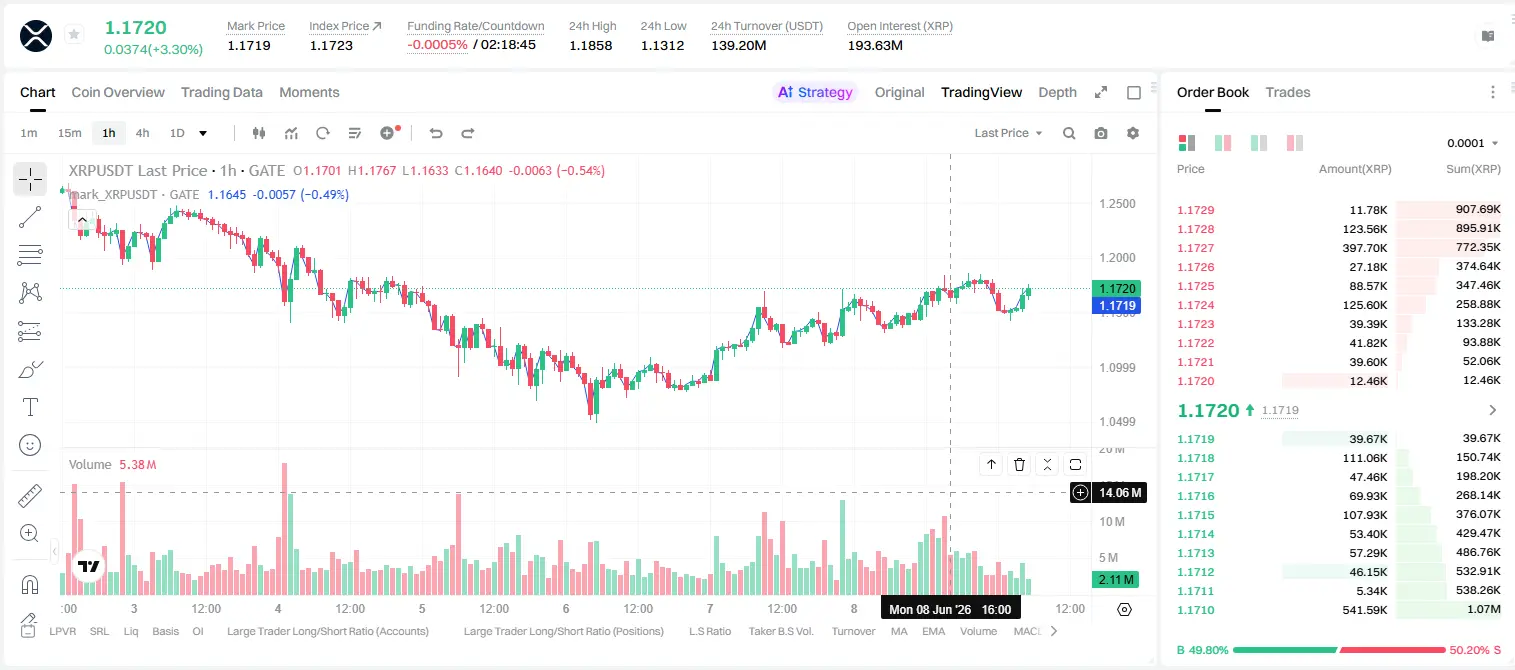Click the 1.1727 ask price row

pos(1338,248)
